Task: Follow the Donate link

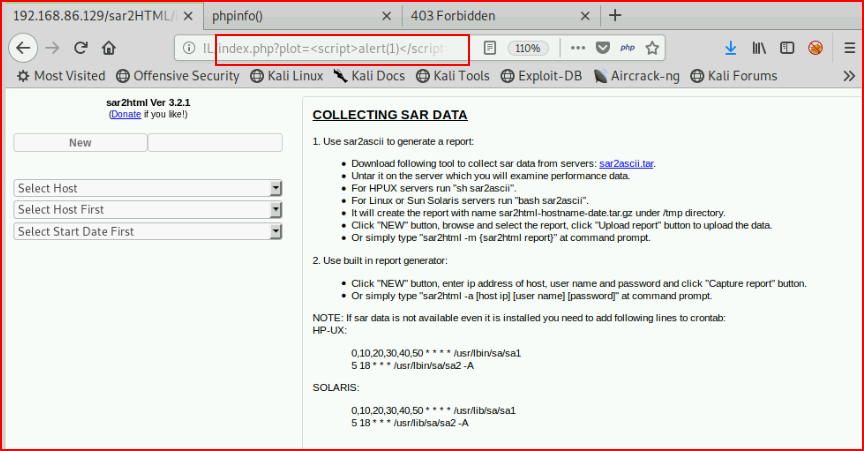Action: pyautogui.click(x=126, y=114)
